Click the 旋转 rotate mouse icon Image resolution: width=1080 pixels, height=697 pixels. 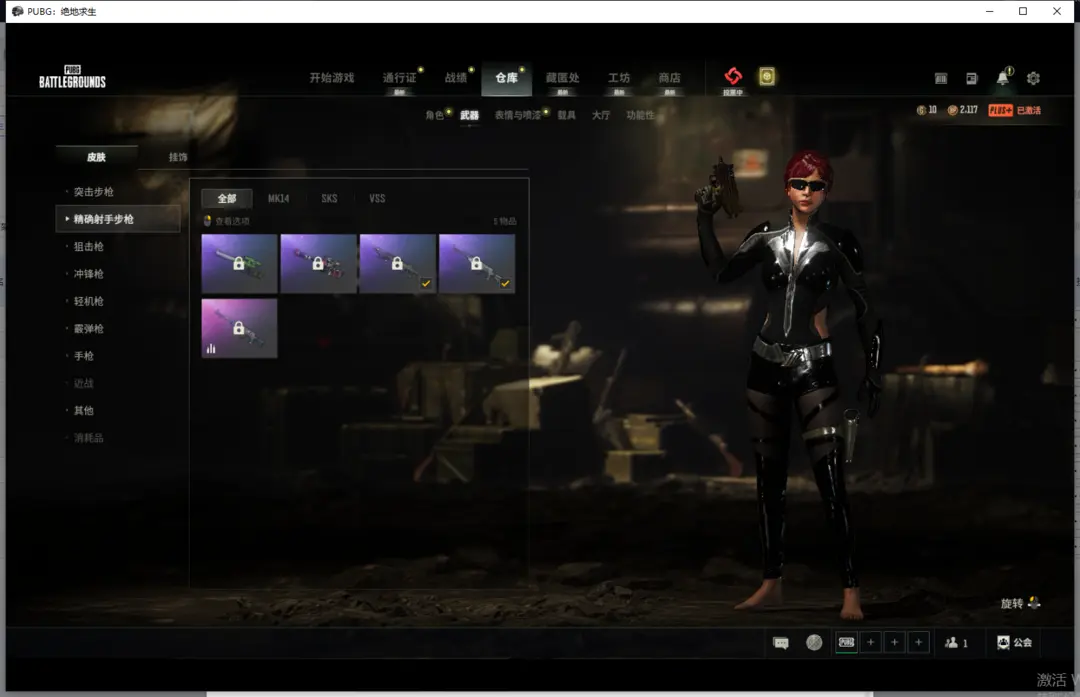click(1021, 603)
